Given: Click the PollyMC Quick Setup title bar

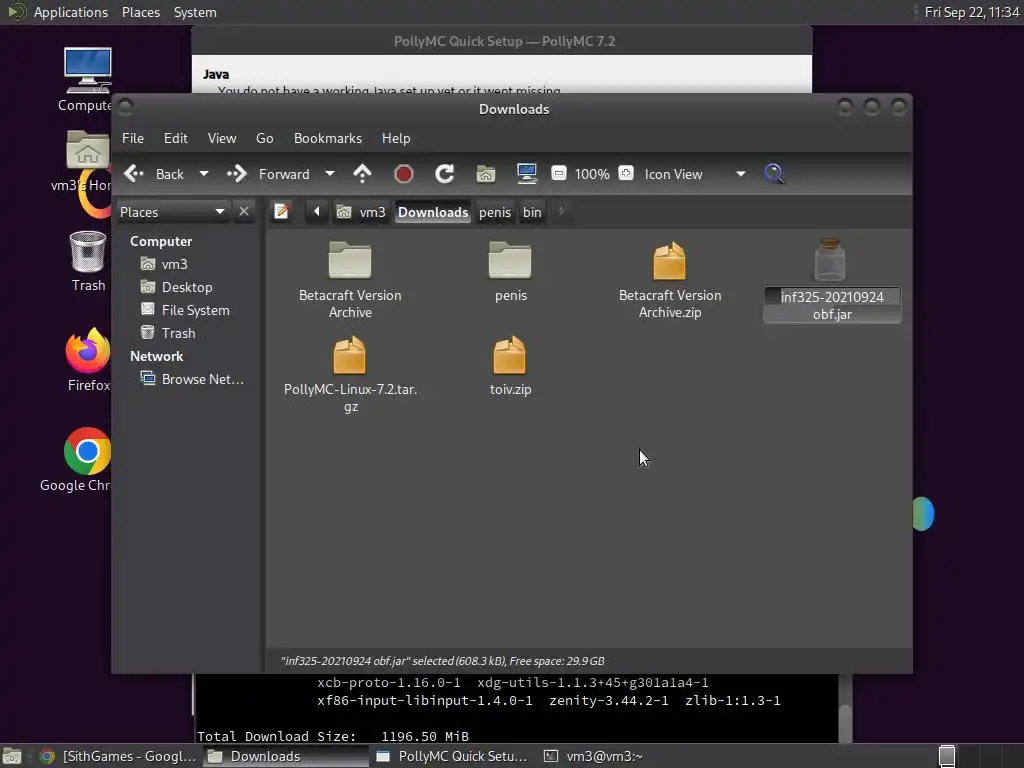Looking at the screenshot, I should pyautogui.click(x=502, y=40).
